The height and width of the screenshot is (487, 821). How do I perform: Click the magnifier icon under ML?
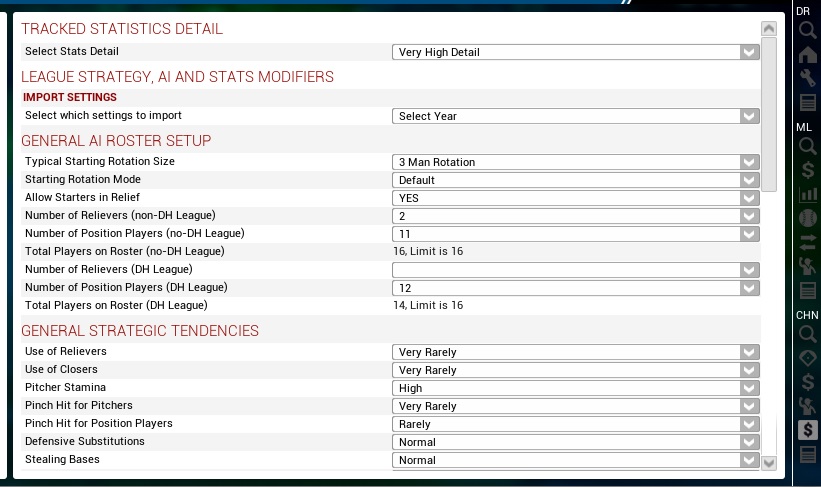click(808, 146)
